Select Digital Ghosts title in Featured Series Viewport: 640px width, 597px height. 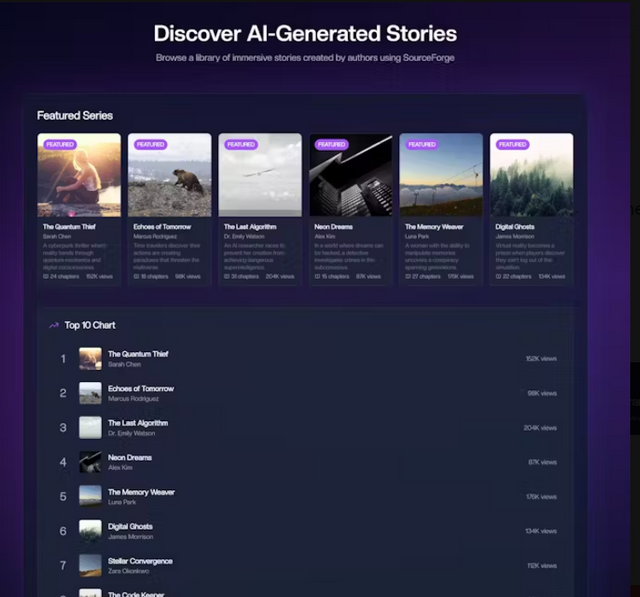515,227
